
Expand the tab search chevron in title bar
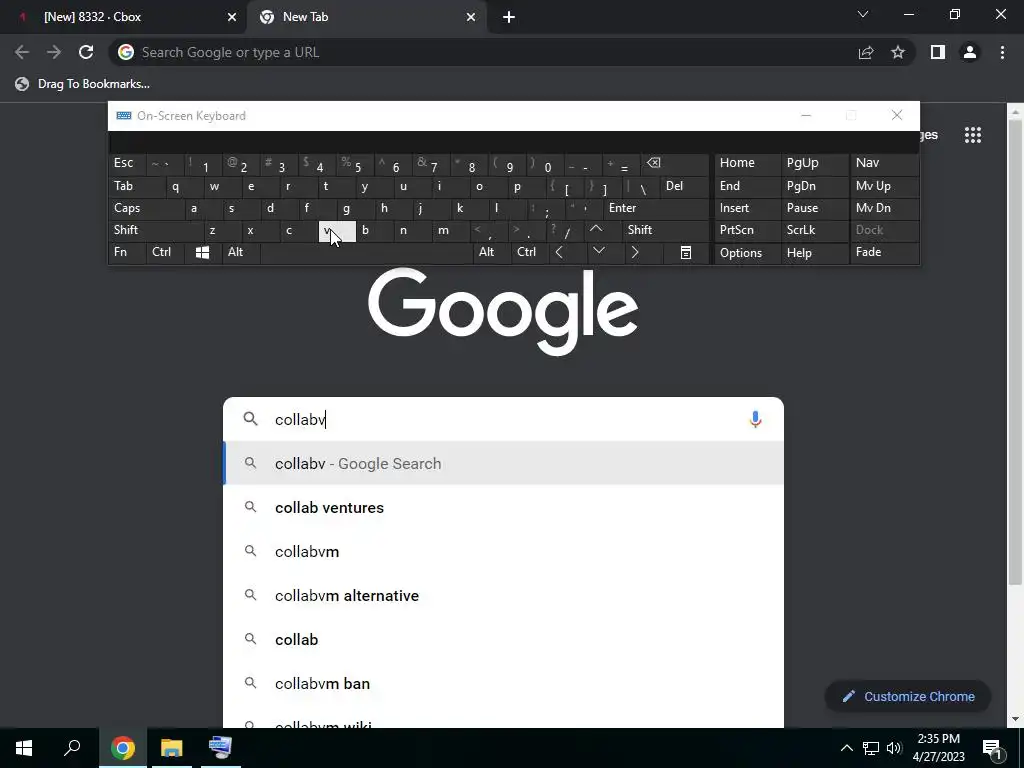tap(863, 14)
